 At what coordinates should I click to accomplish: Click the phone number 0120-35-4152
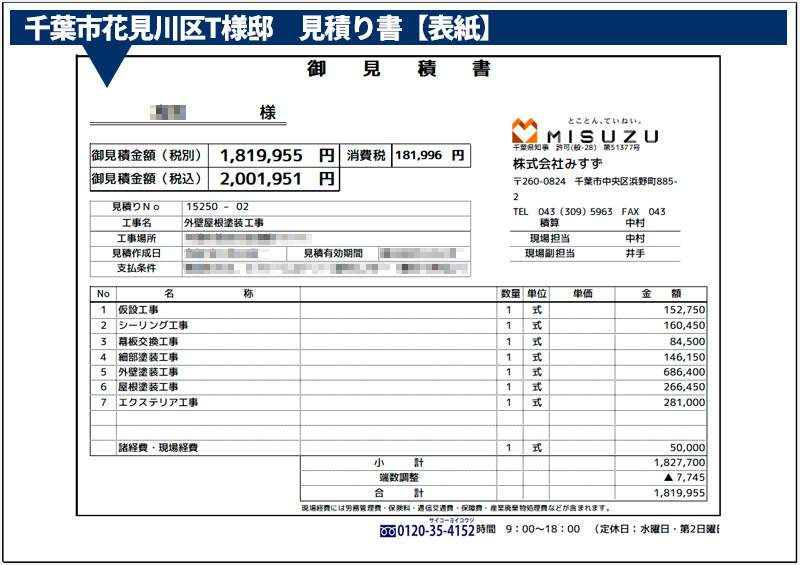click(x=436, y=531)
